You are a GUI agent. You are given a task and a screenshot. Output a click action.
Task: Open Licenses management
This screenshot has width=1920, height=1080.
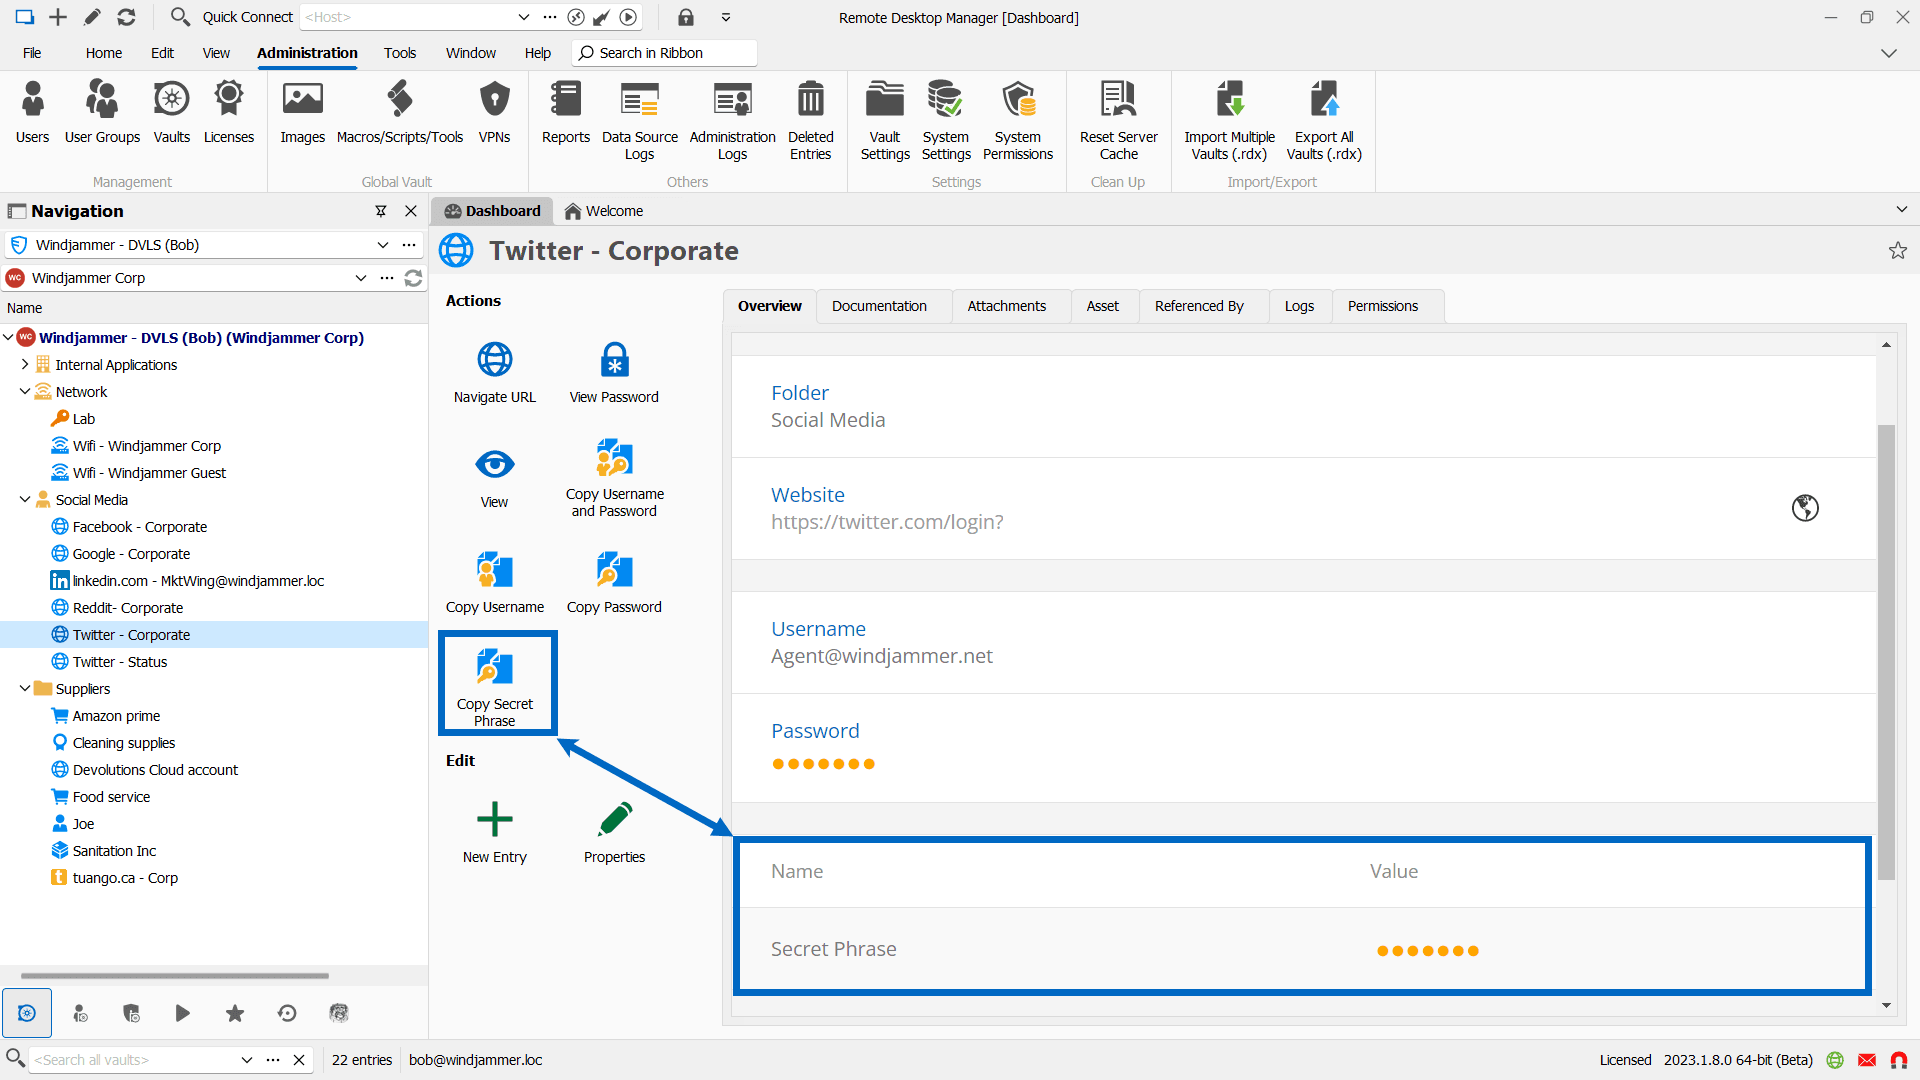click(229, 112)
